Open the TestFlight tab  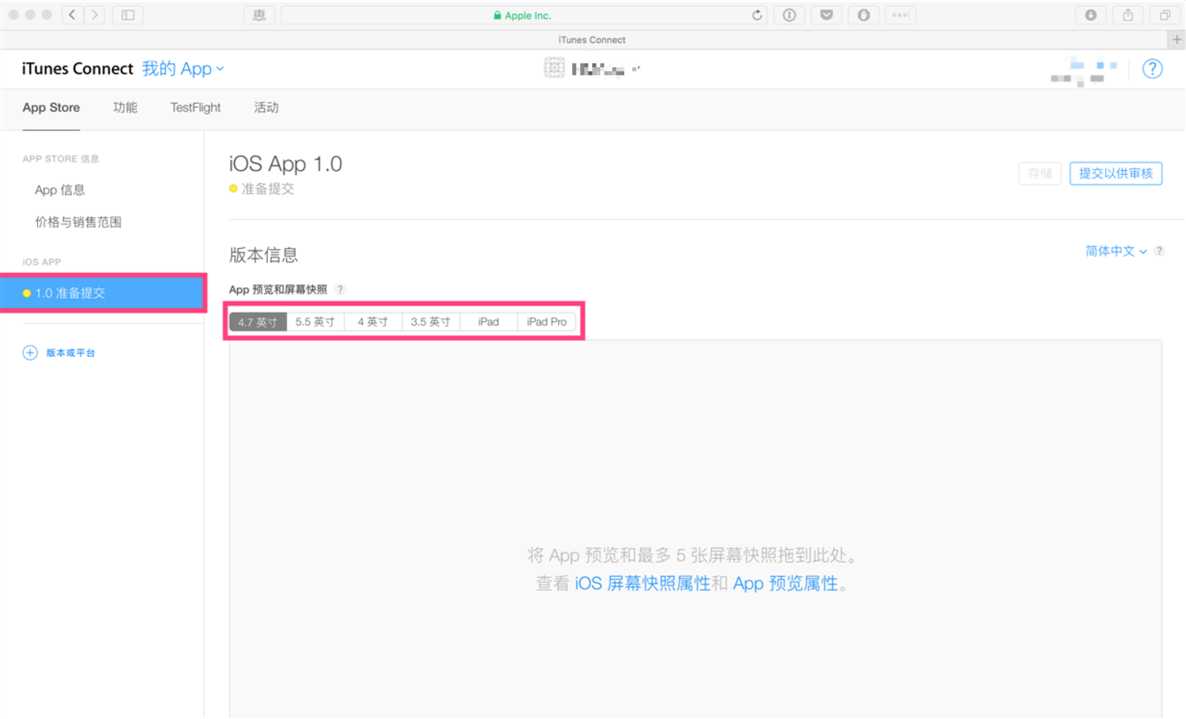pos(195,107)
